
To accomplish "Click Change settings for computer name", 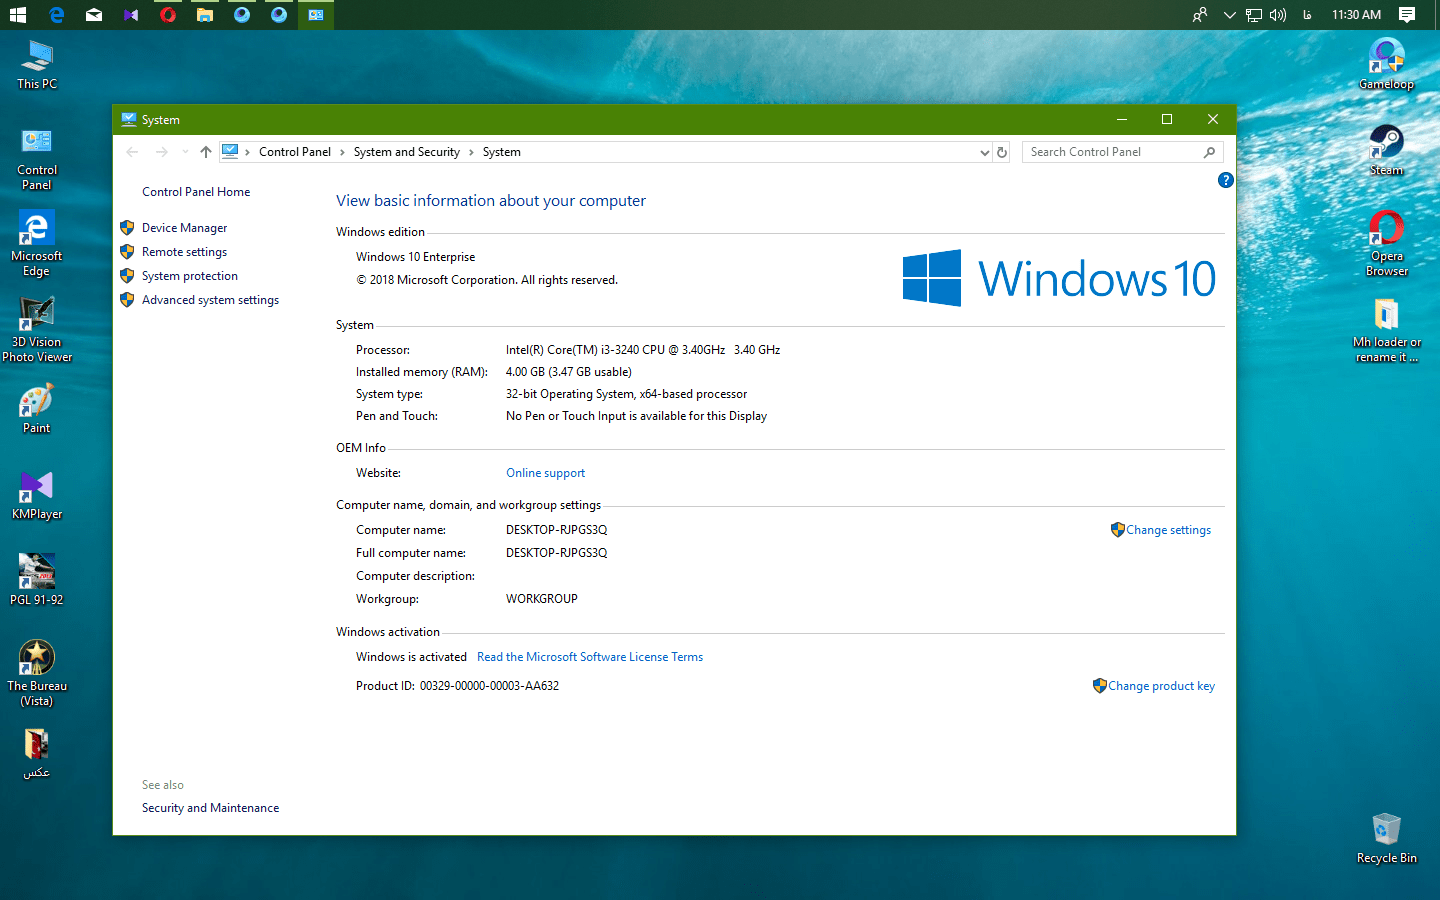I will tap(1168, 530).
